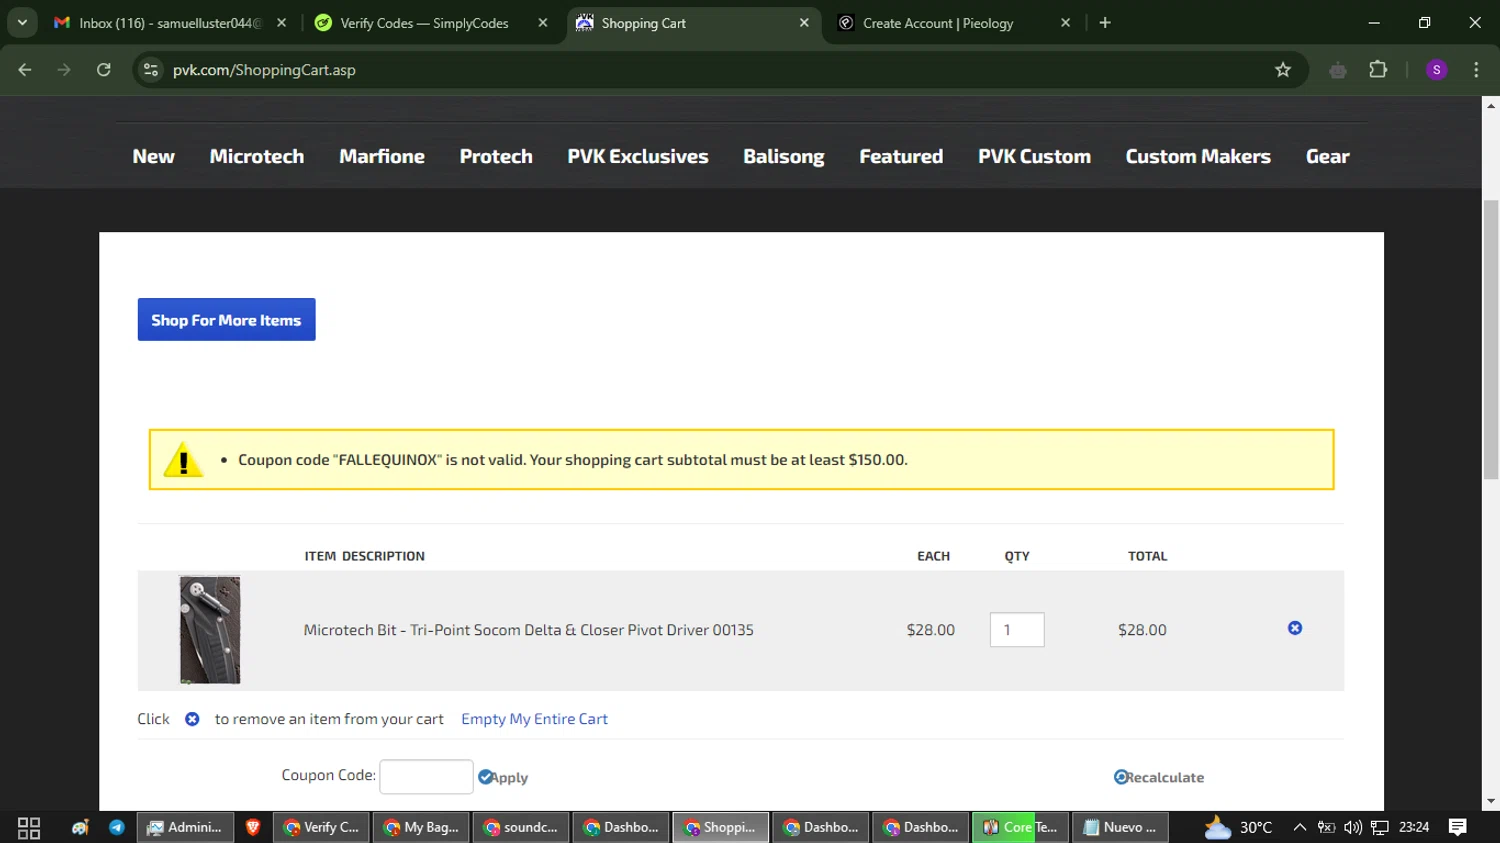Click Recalculate to update cart
This screenshot has height=843, width=1500.
pos(1159,777)
